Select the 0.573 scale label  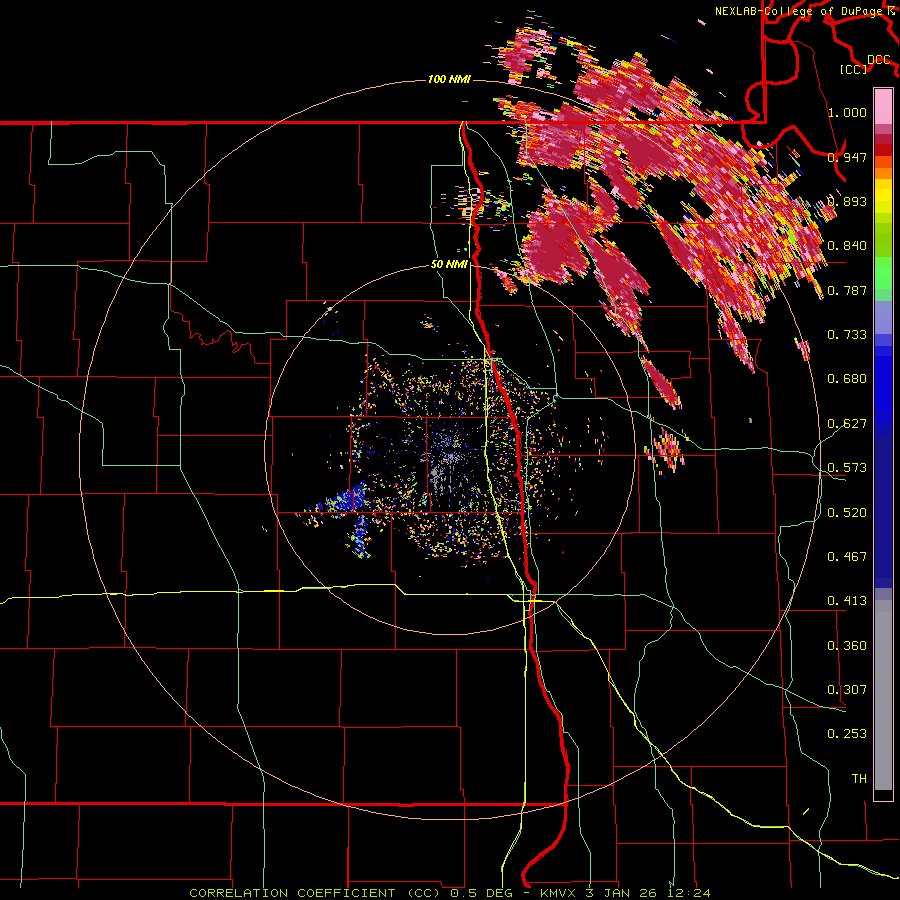[x=847, y=468]
